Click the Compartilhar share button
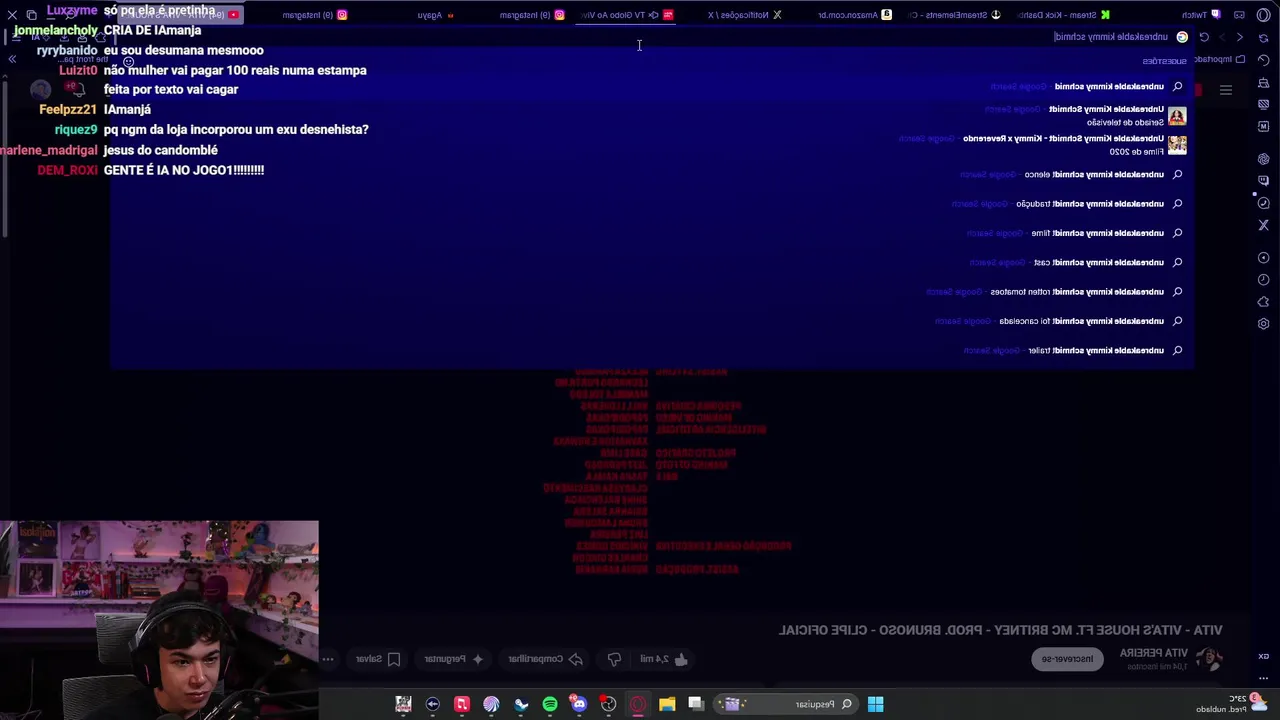Image resolution: width=1280 pixels, height=720 pixels. click(546, 659)
